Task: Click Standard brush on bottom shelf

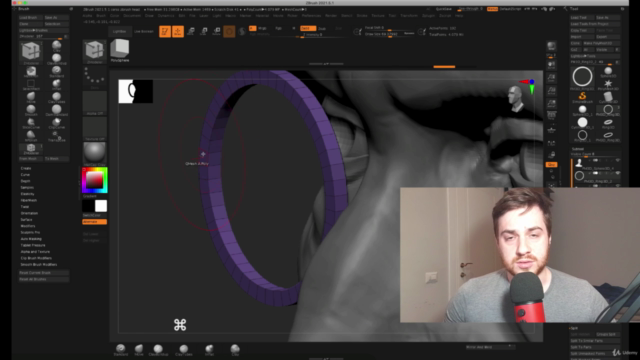Action: 120,350
